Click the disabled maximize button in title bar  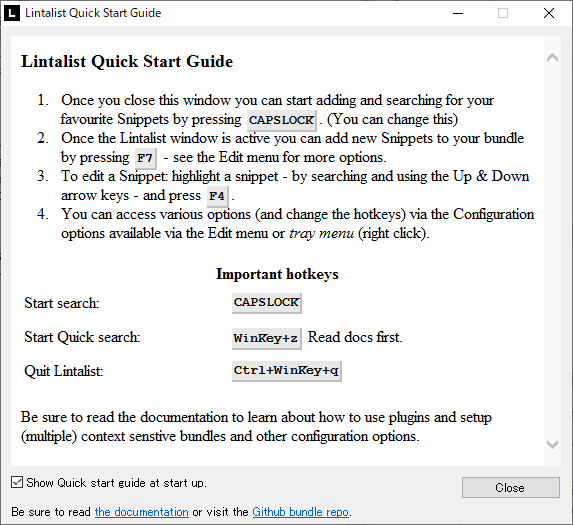[503, 14]
